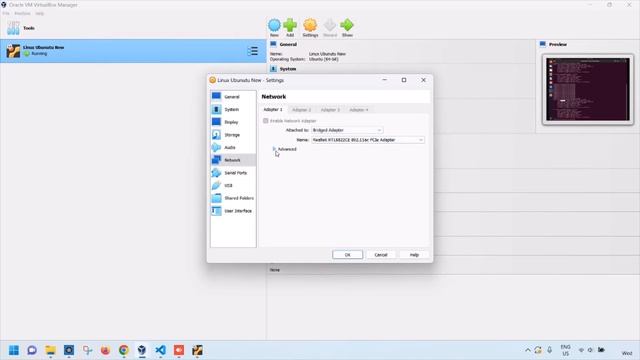Open the Help menu in VirtualBox Manager
Screen dimensions: 640x360
coord(39,13)
